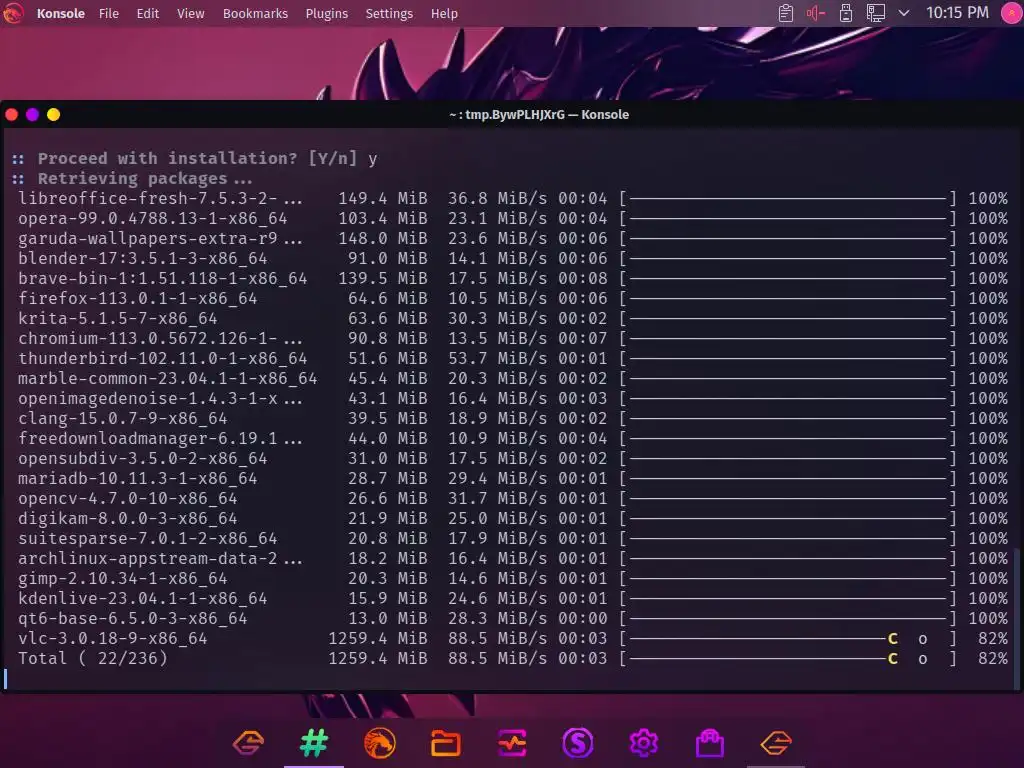The width and height of the screenshot is (1024, 768).
Task: Select text 'Retrieving packages...'
Action: tap(144, 179)
